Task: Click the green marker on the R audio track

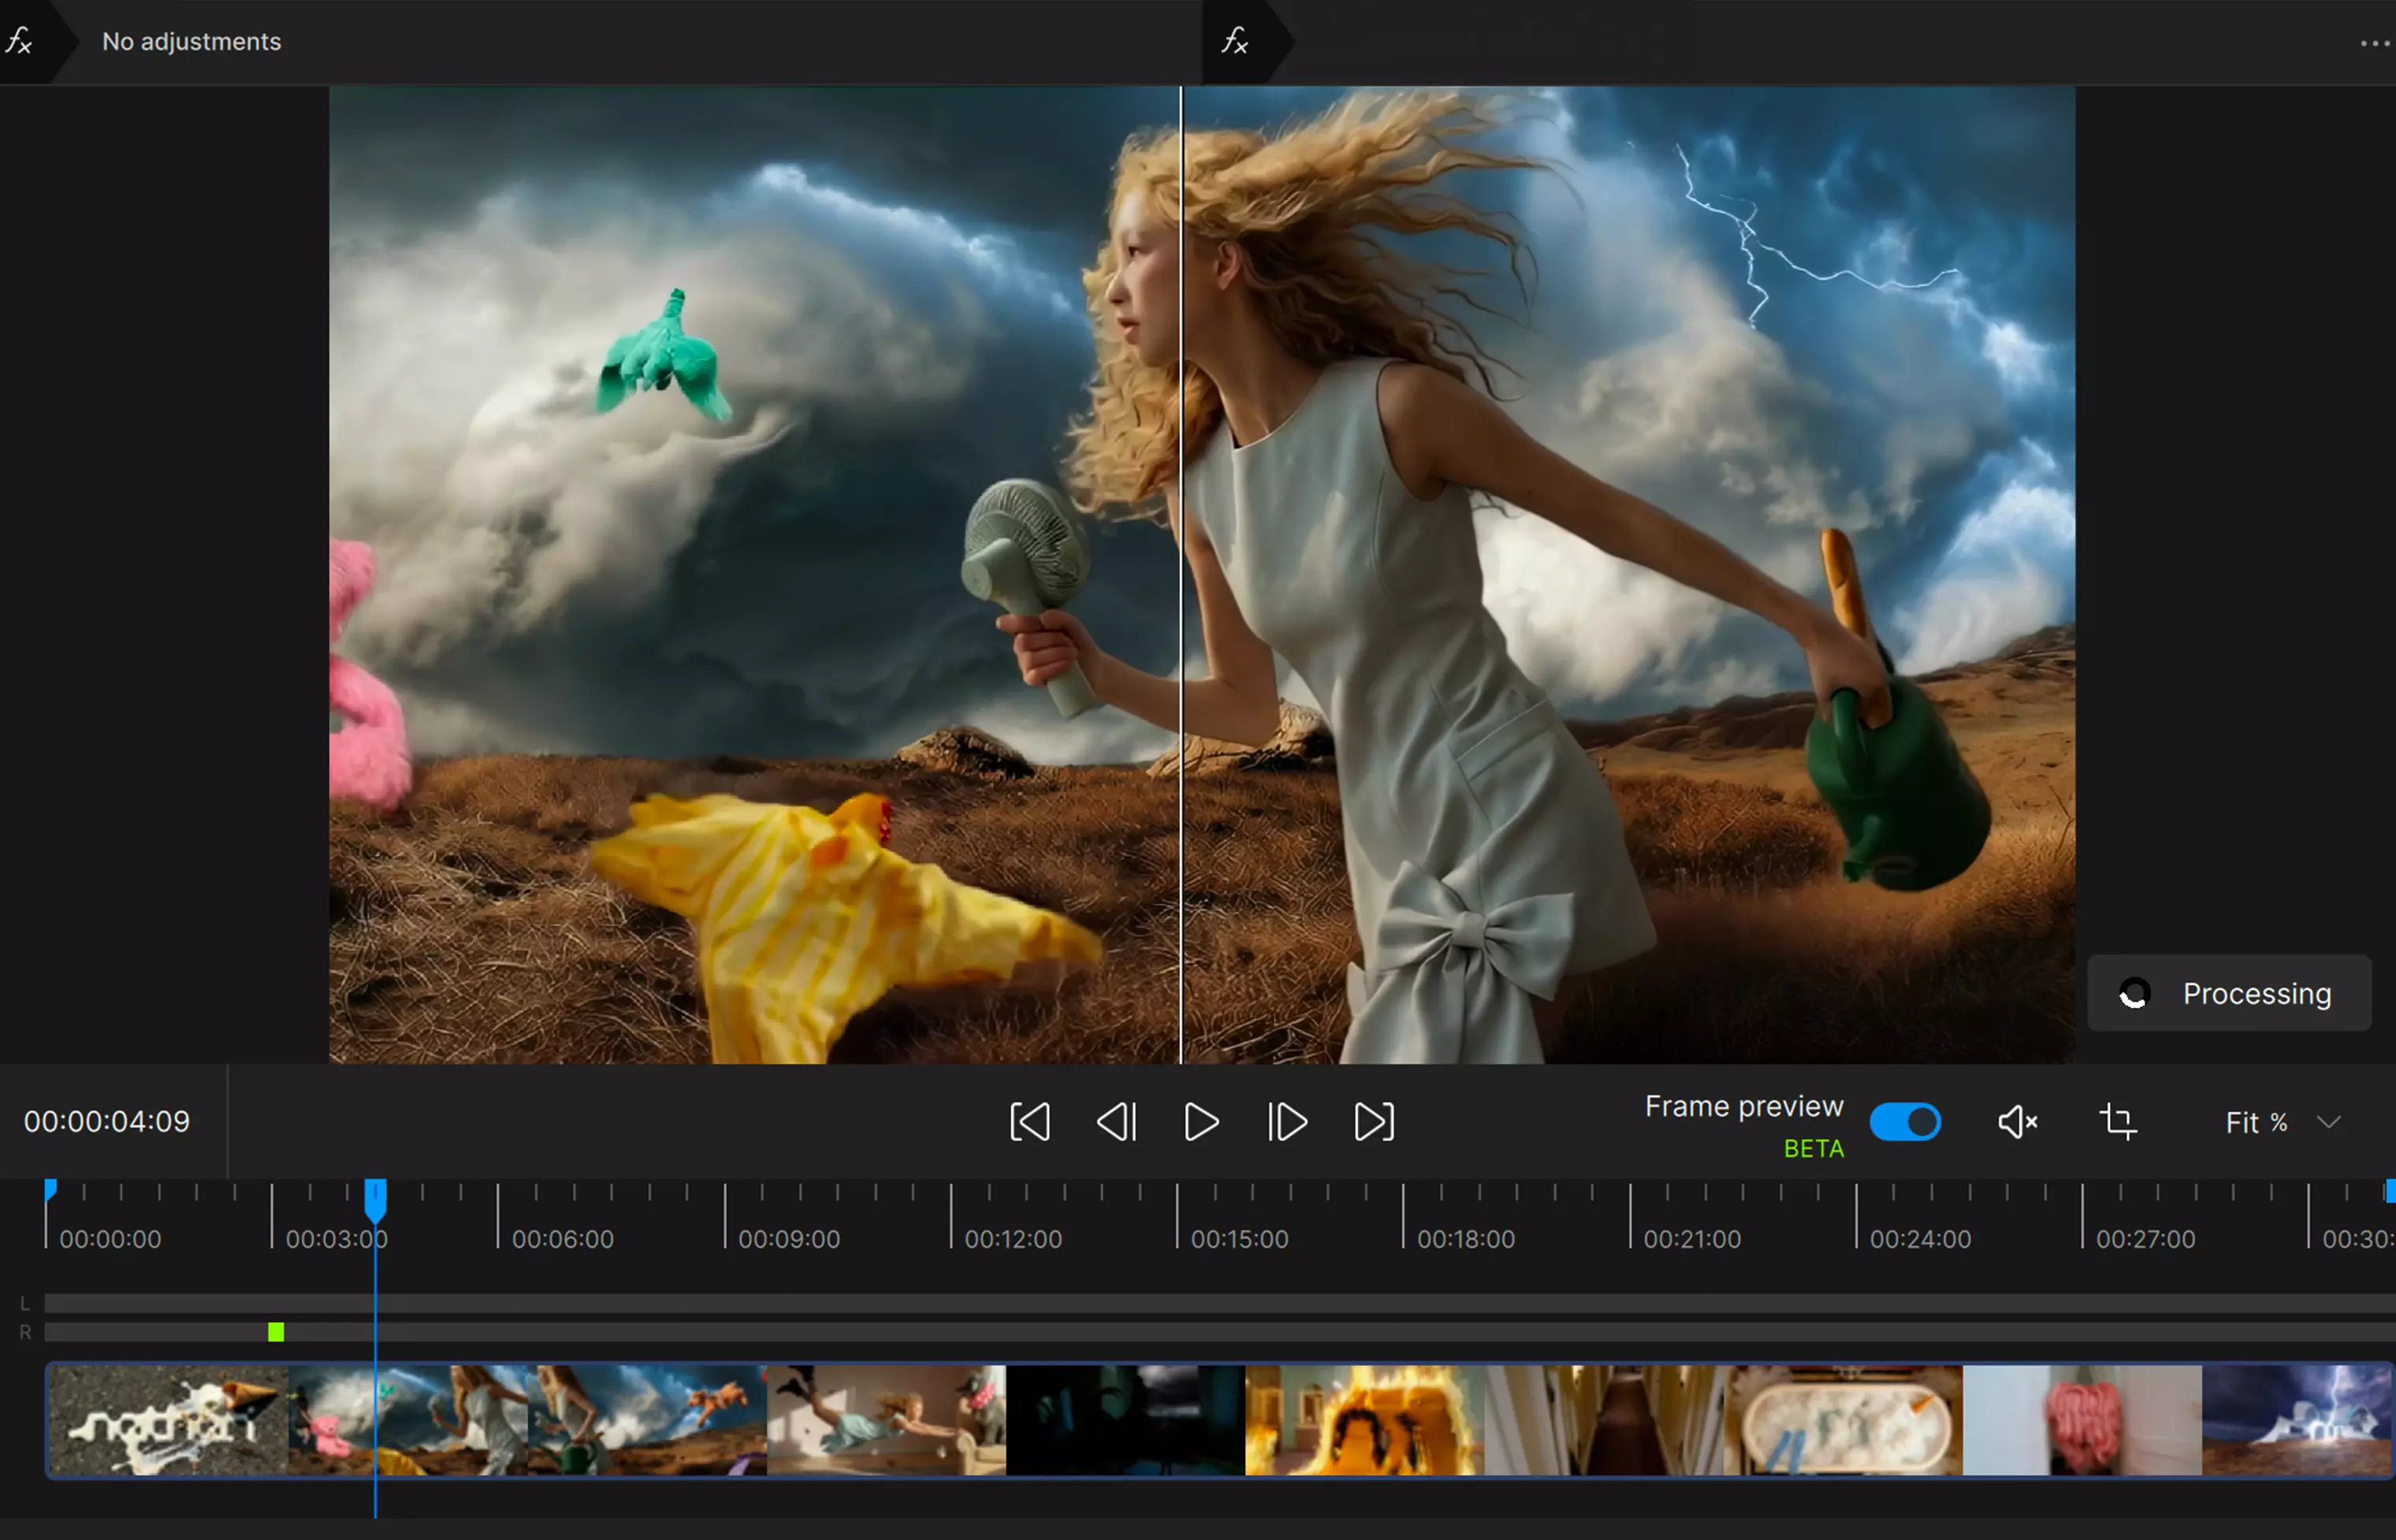Action: click(276, 1332)
